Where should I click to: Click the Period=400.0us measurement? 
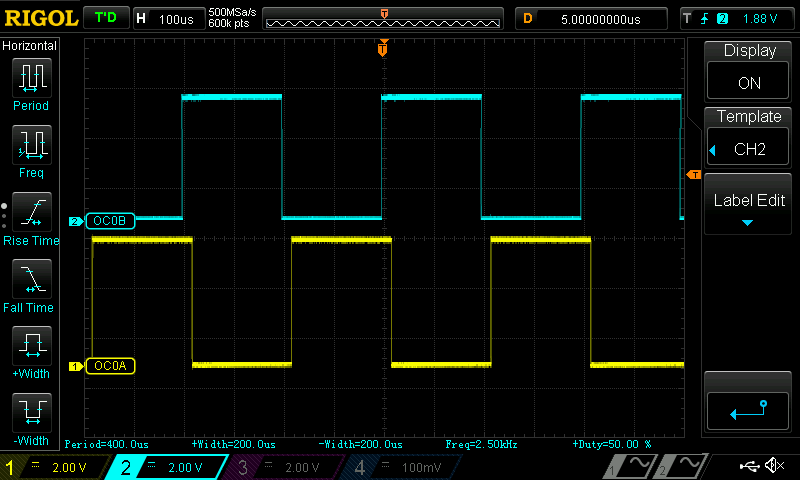107,444
